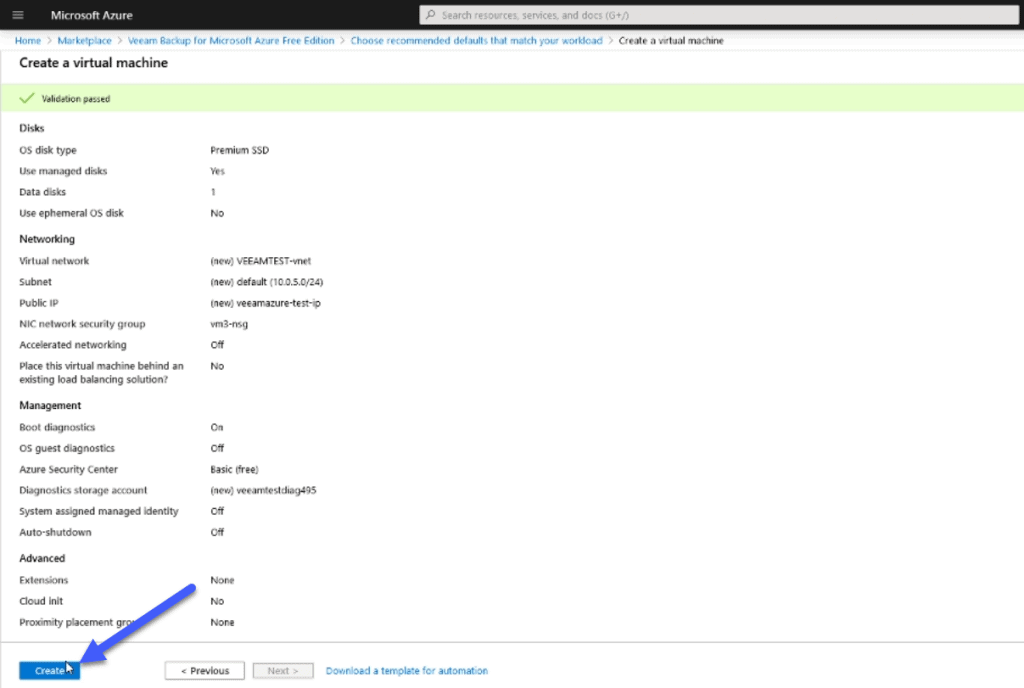Click the Create button
Viewport: 1024px width, 688px height.
click(50, 670)
